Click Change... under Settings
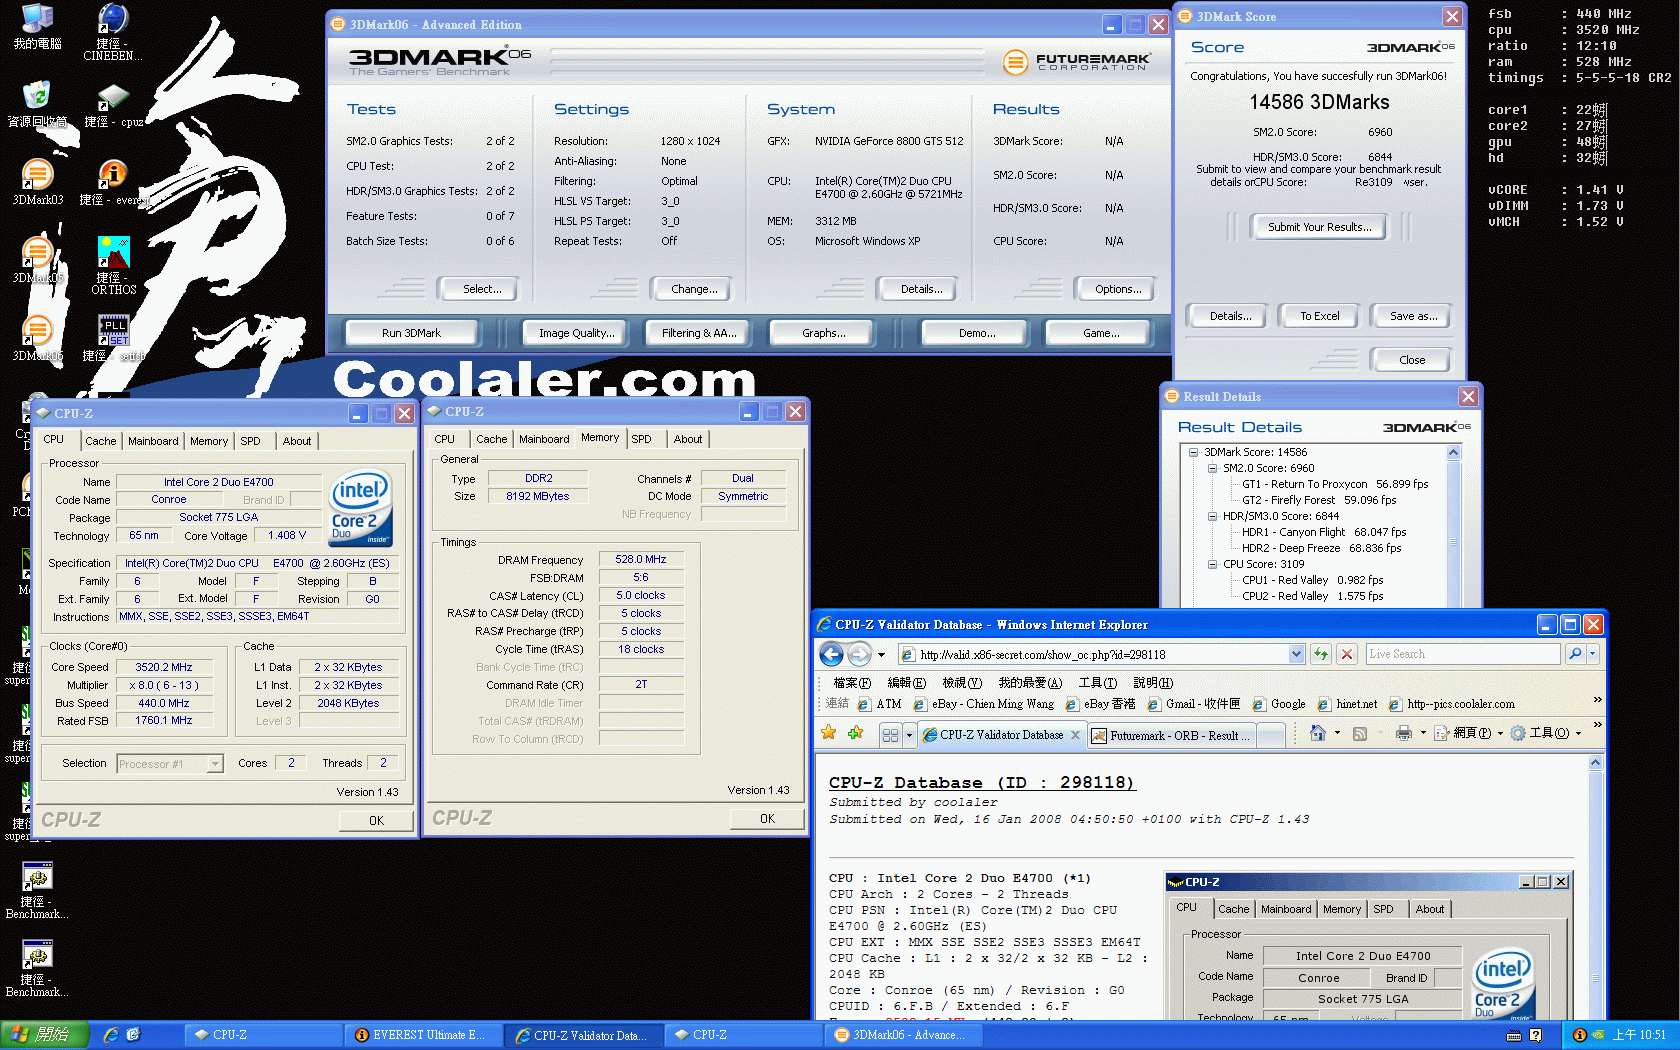 [694, 289]
